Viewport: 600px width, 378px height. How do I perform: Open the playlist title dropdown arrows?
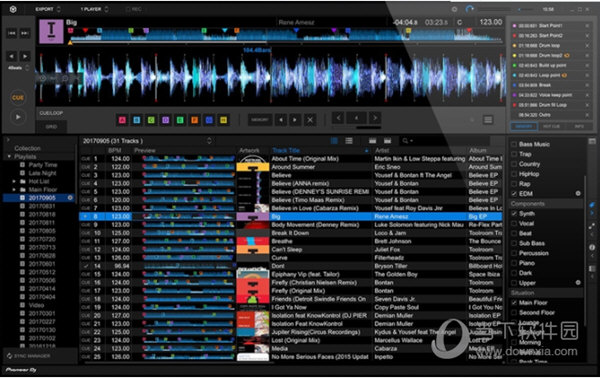click(209, 141)
